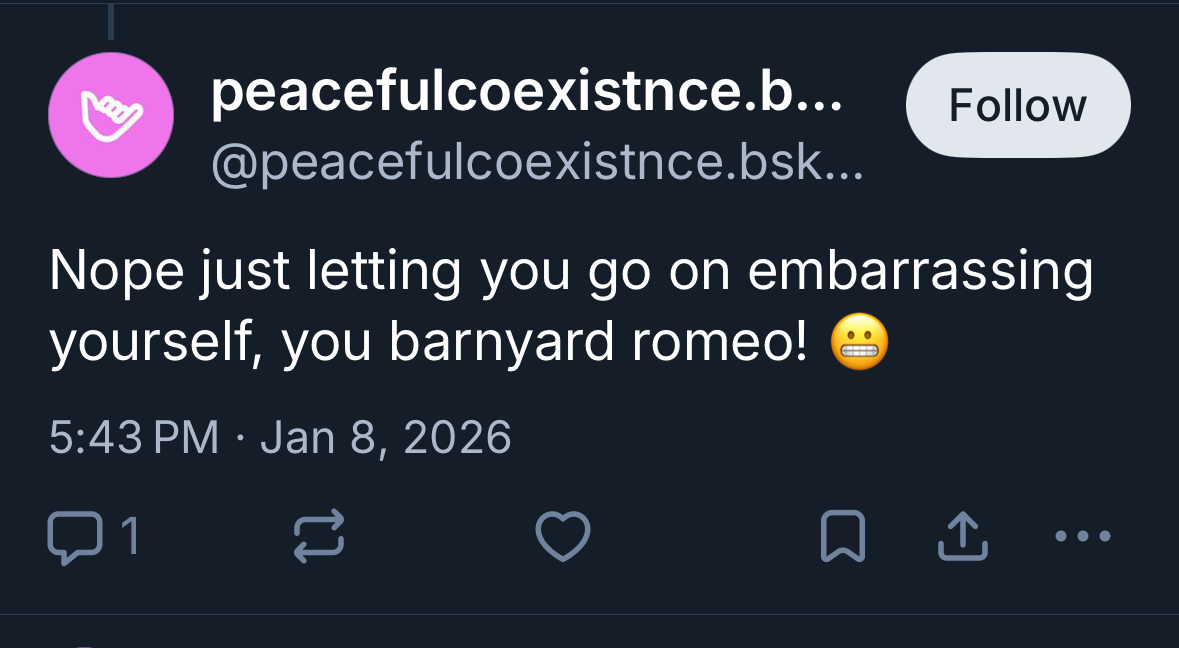Click the thread connector line above the avatar

click(x=111, y=22)
